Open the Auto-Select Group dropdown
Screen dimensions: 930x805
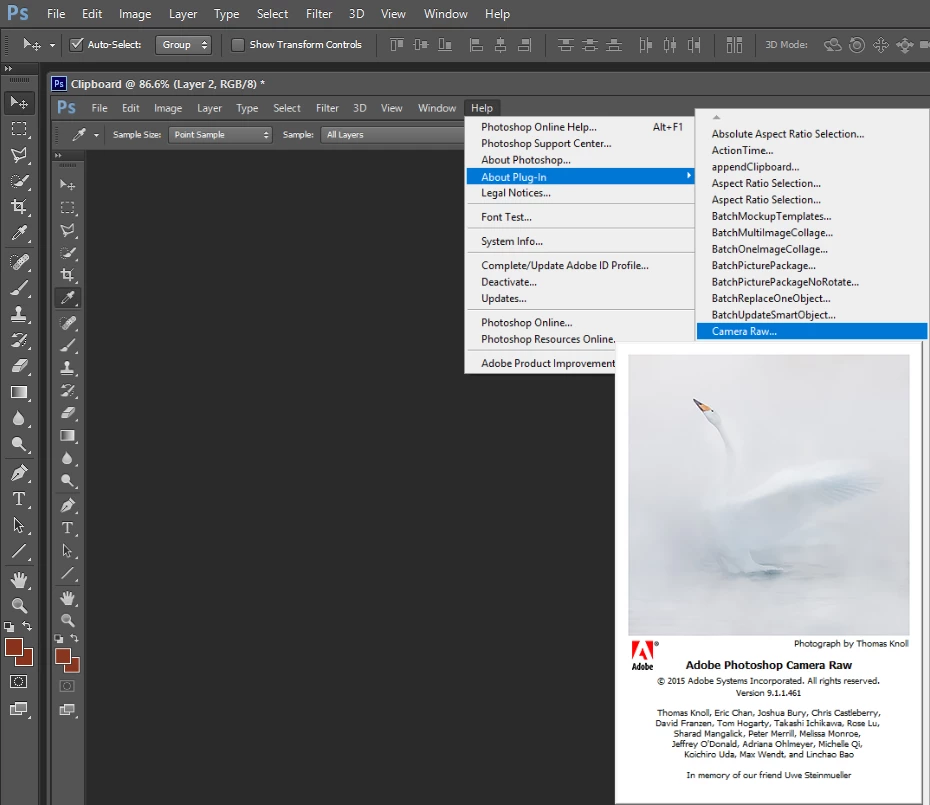(x=183, y=44)
